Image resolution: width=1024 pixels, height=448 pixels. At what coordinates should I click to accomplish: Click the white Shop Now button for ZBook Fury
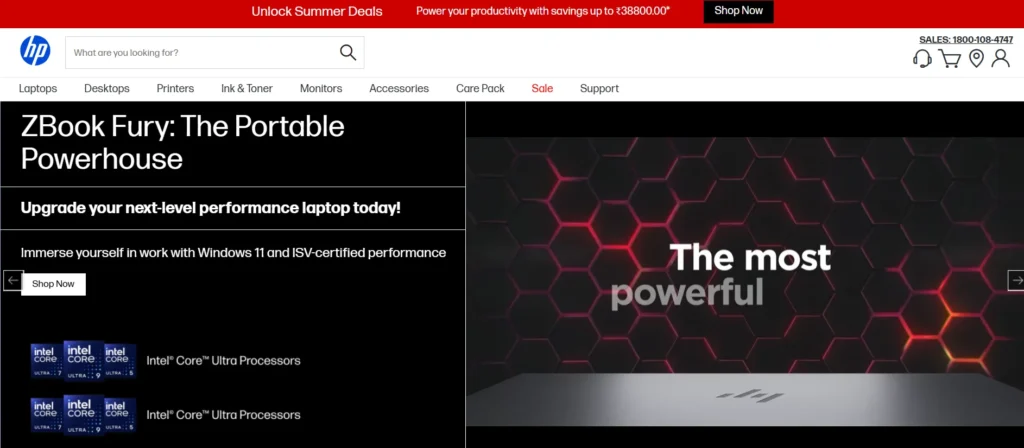(54, 284)
